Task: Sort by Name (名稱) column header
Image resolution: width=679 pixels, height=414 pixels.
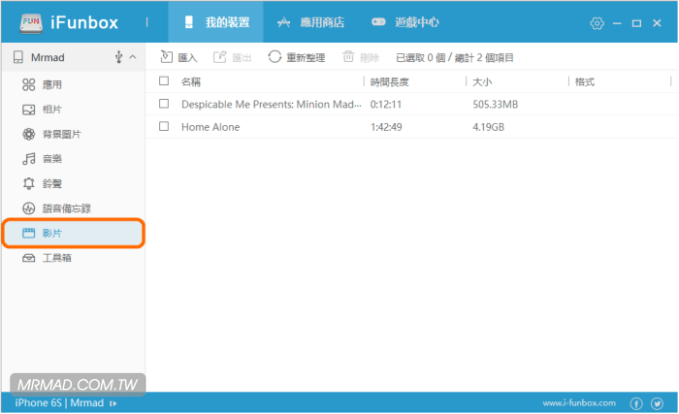Action: click(191, 82)
